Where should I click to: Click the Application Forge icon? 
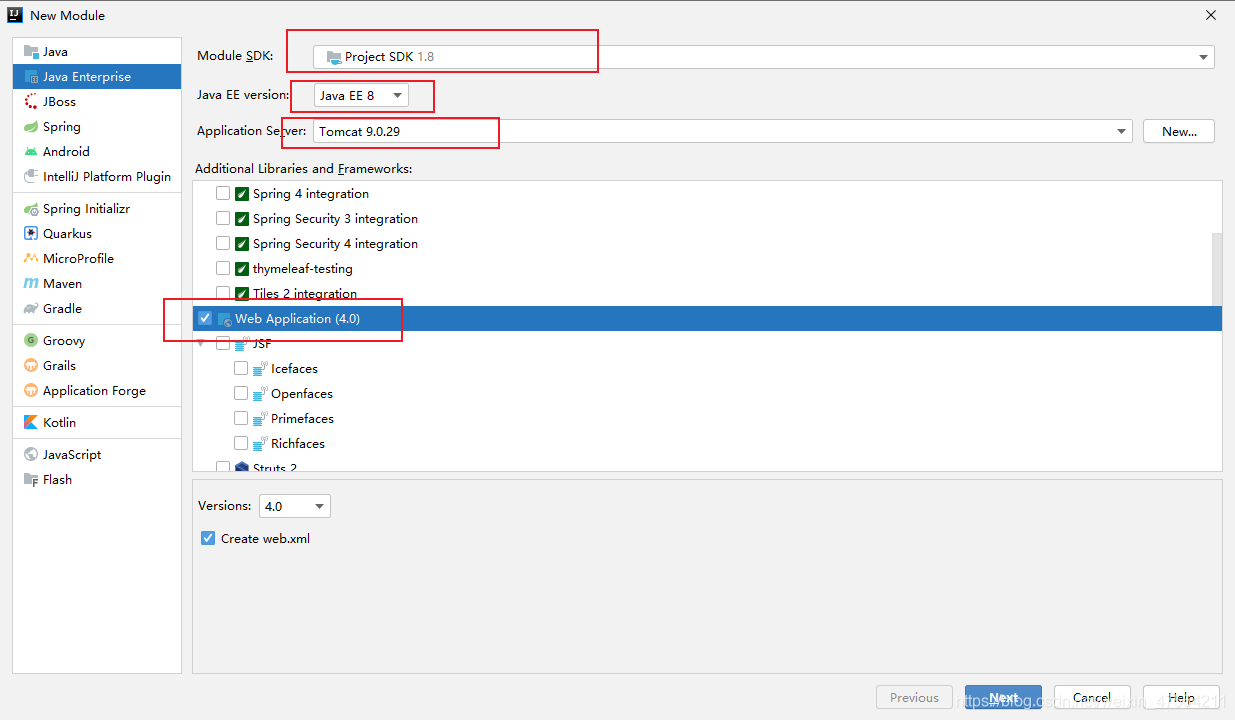(31, 390)
